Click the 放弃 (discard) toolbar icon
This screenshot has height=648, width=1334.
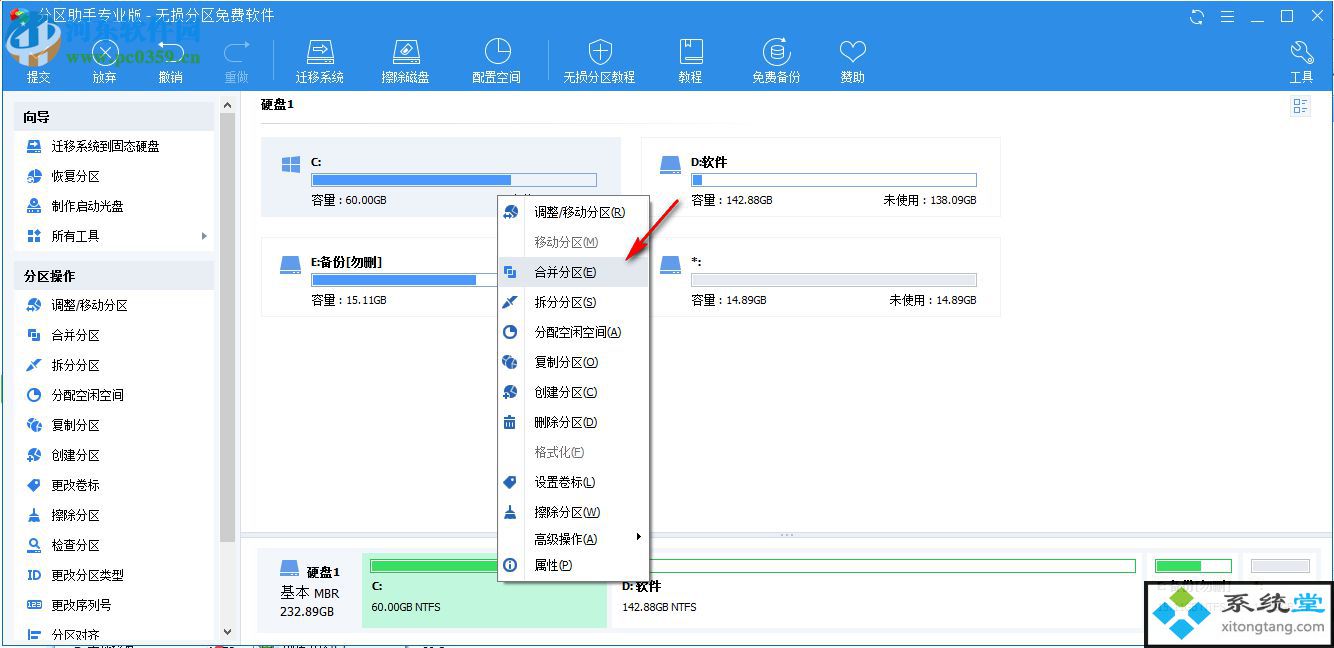[104, 60]
